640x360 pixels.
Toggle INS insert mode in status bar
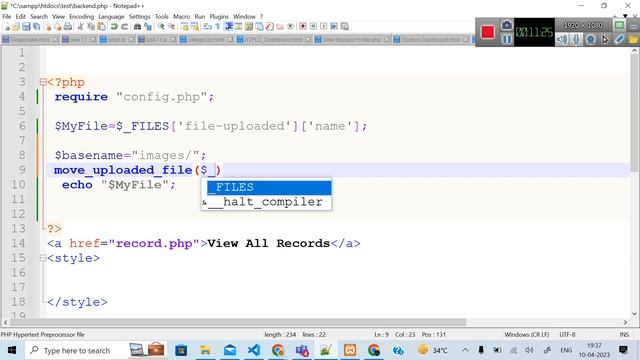click(x=624, y=334)
